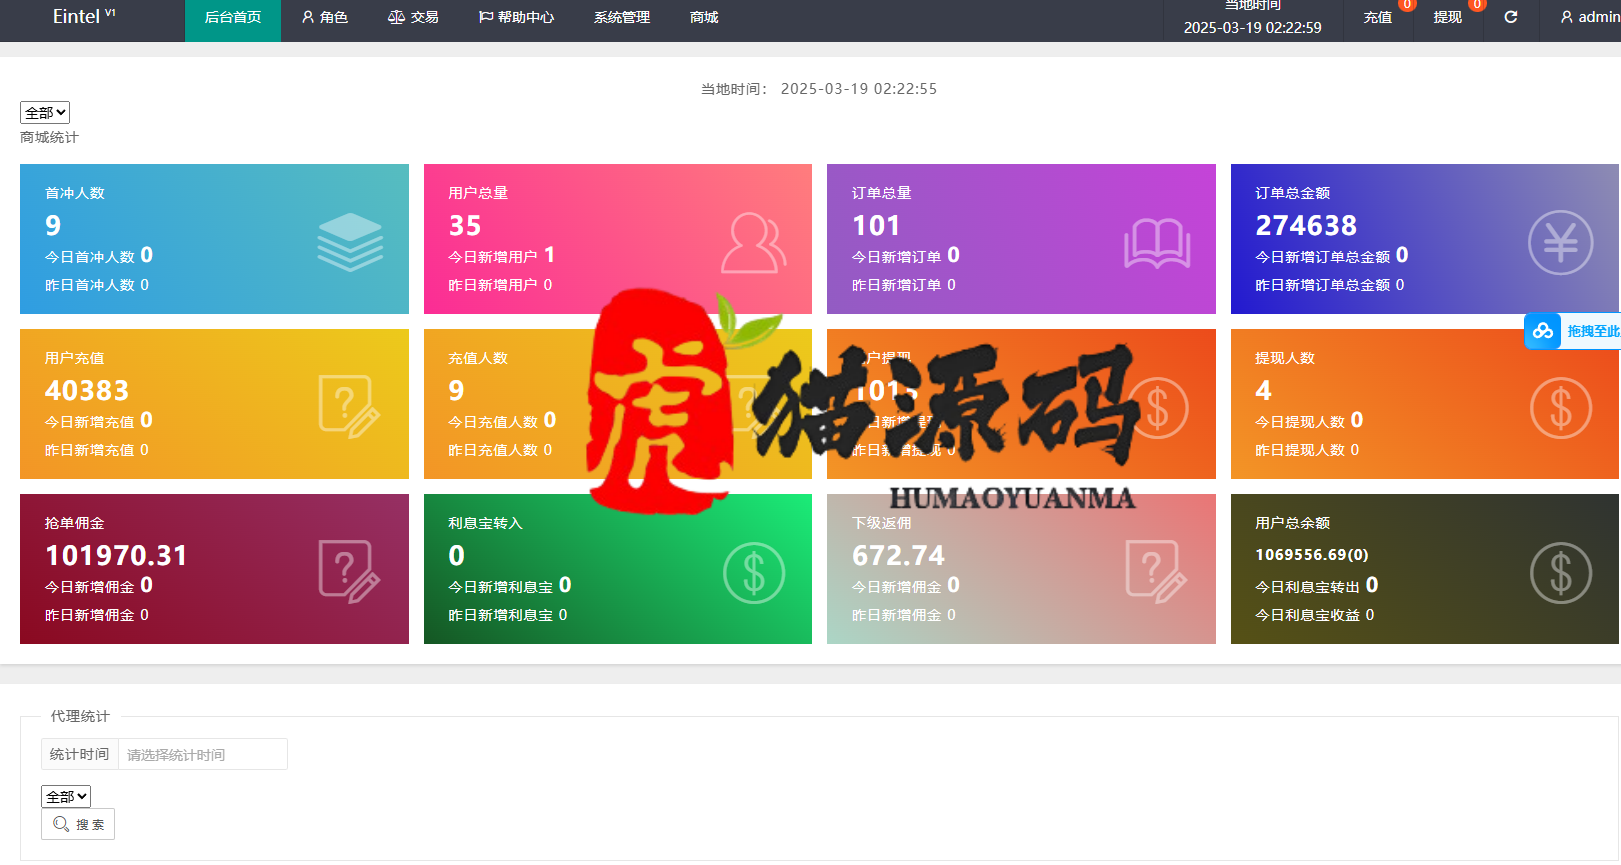Click the 代理统计 section heading
This screenshot has width=1621, height=865.
[x=80, y=716]
